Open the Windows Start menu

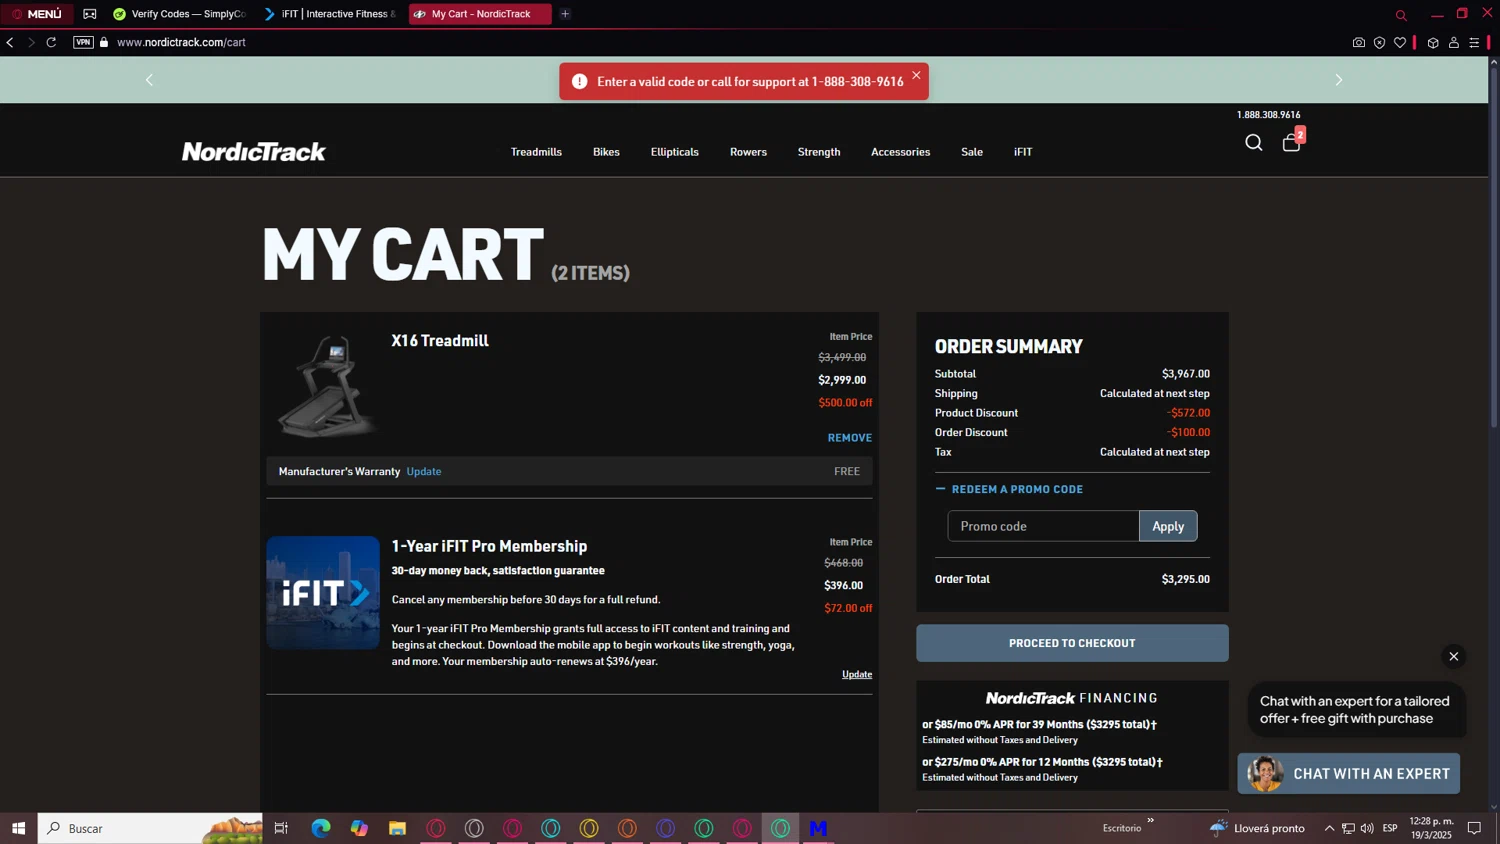(18, 828)
